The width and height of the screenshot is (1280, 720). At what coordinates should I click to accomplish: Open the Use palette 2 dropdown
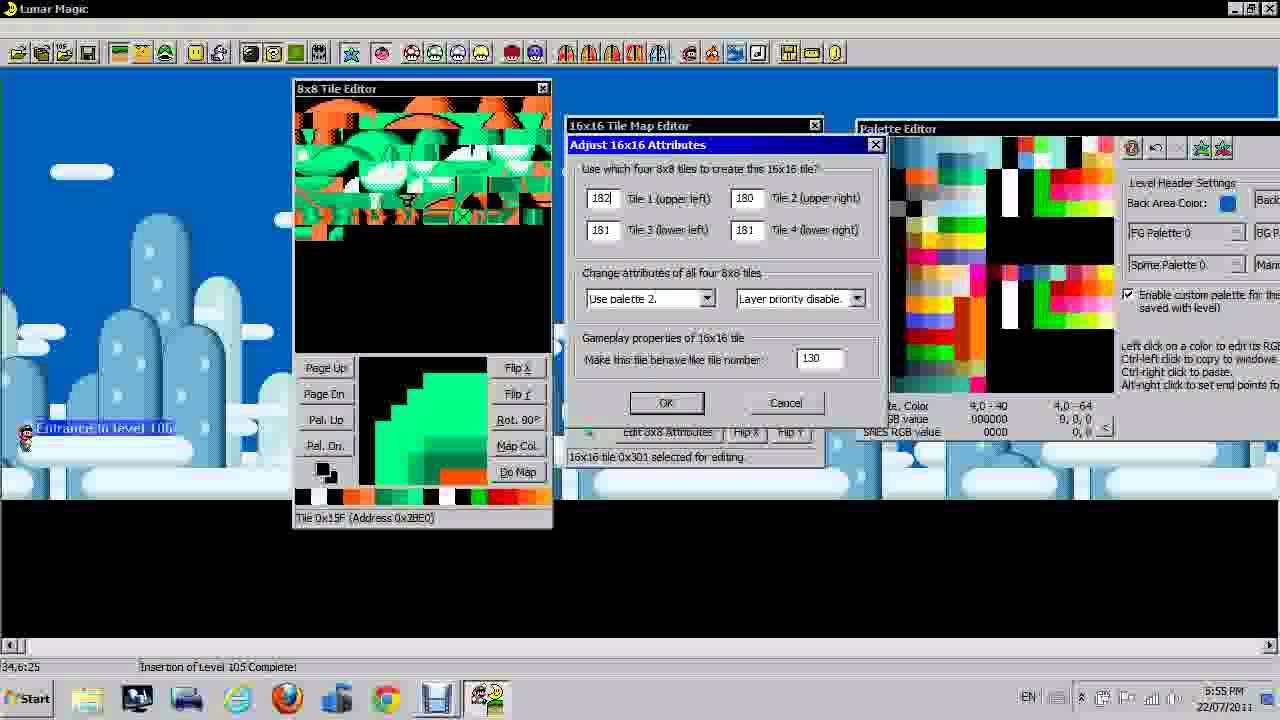(707, 299)
